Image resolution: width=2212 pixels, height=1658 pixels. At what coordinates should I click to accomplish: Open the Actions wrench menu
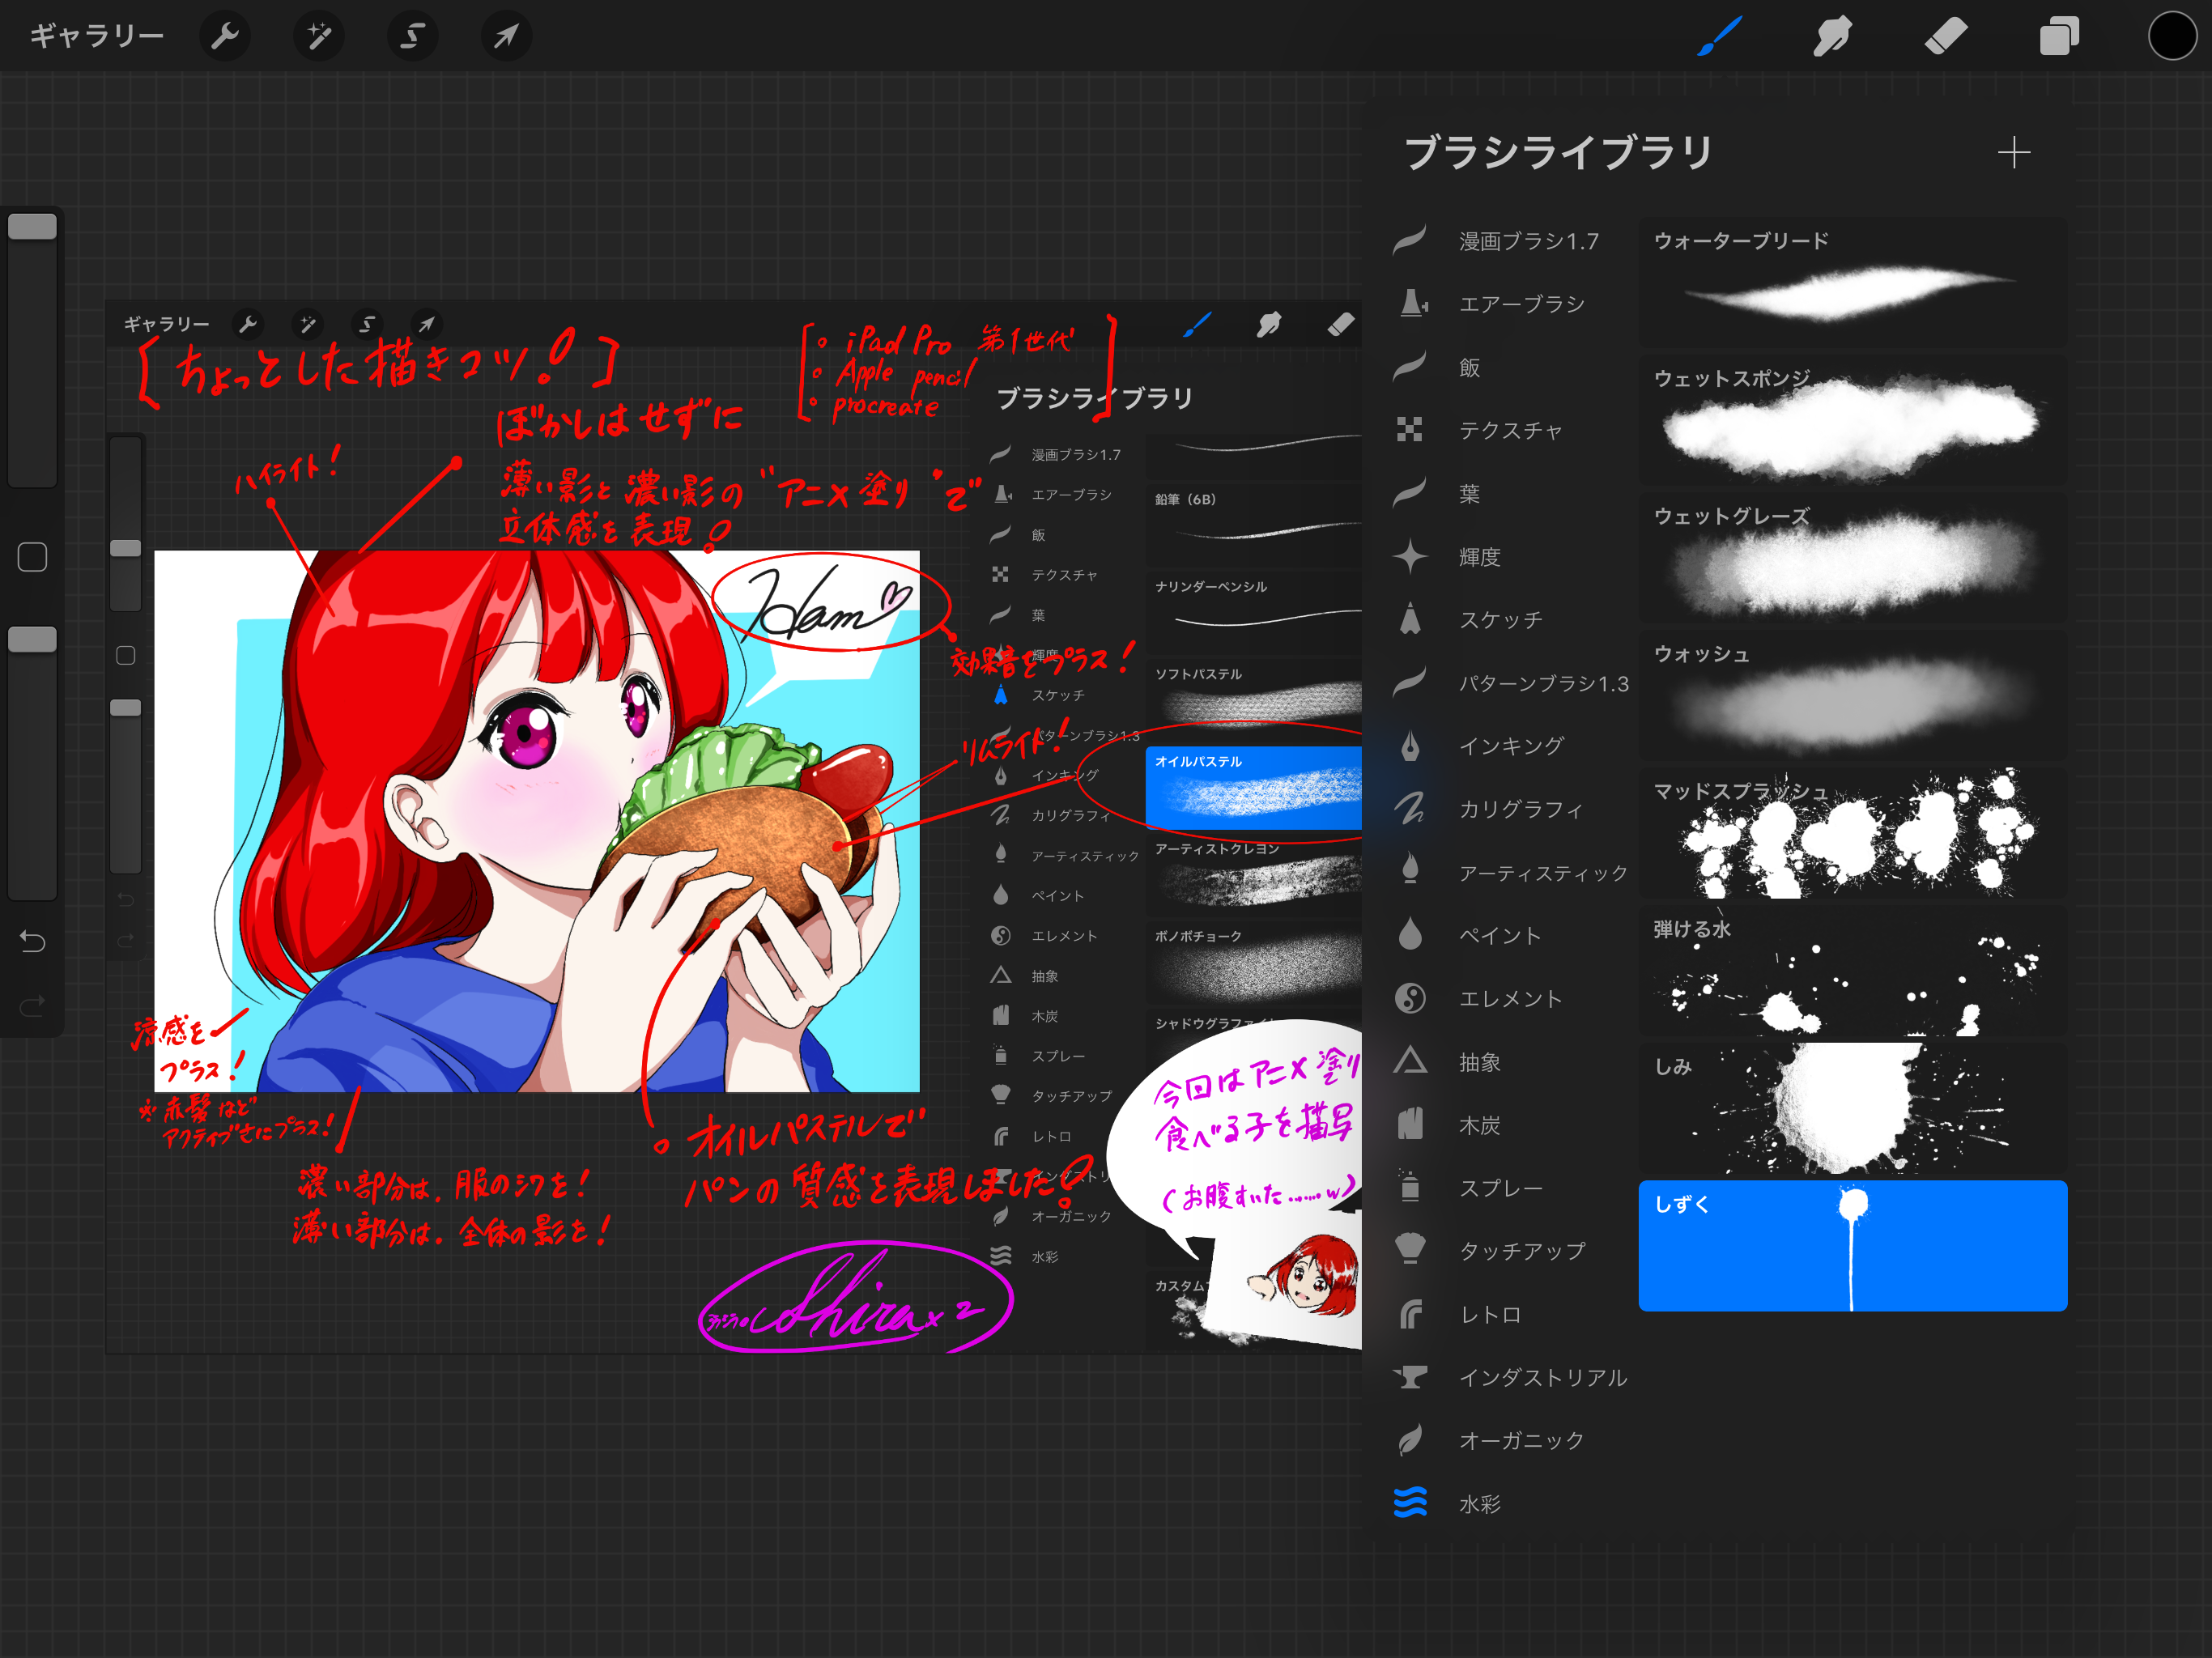click(224, 37)
